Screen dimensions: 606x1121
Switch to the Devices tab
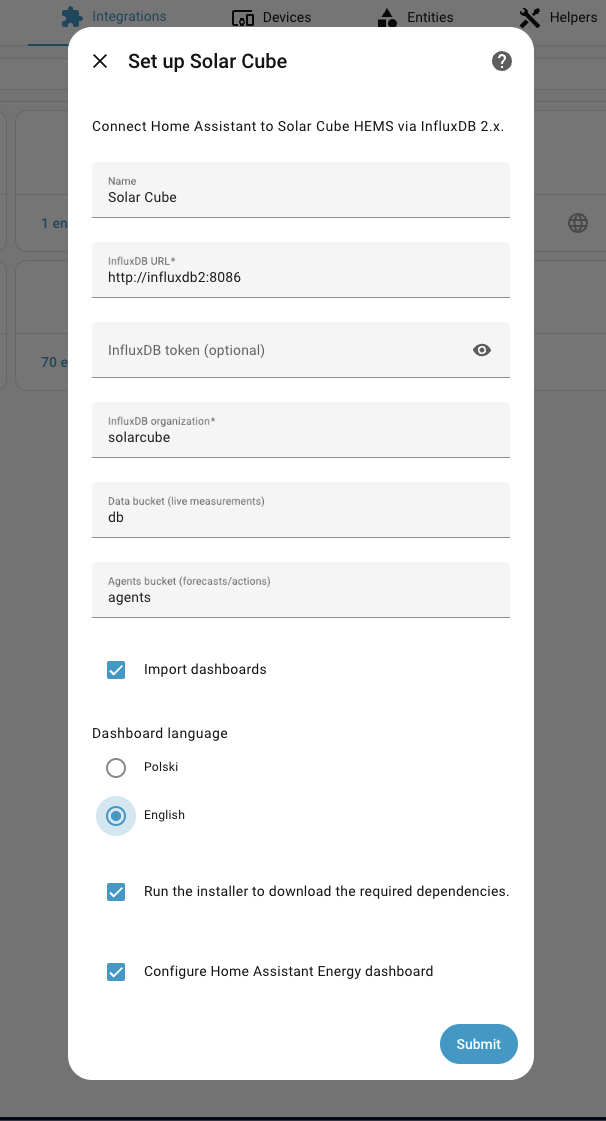272,18
